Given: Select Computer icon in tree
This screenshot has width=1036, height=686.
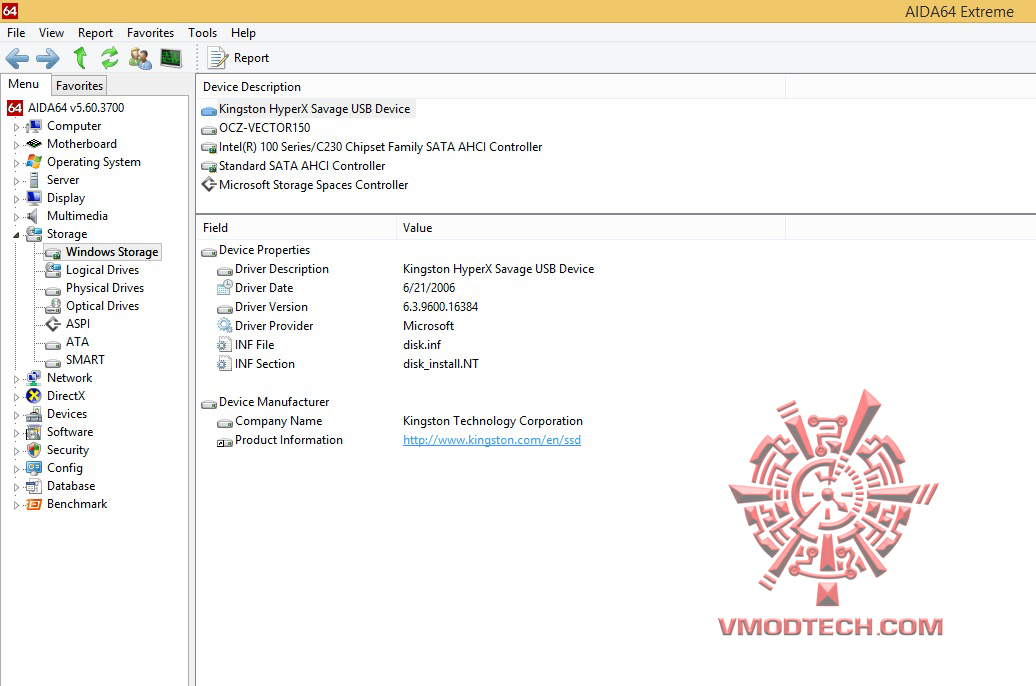Looking at the screenshot, I should 34,126.
